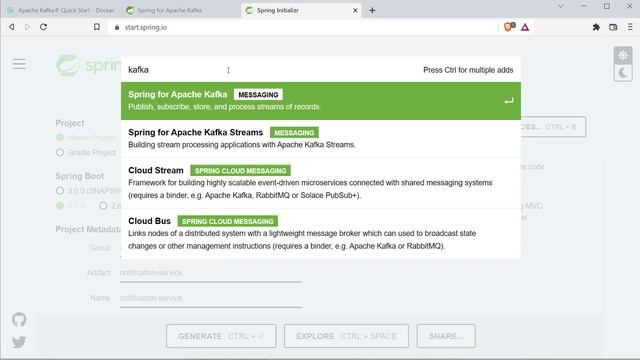Select Spring Boot 2.7.5 radio
The width and height of the screenshot is (640, 360).
pyautogui.click(x=60, y=206)
